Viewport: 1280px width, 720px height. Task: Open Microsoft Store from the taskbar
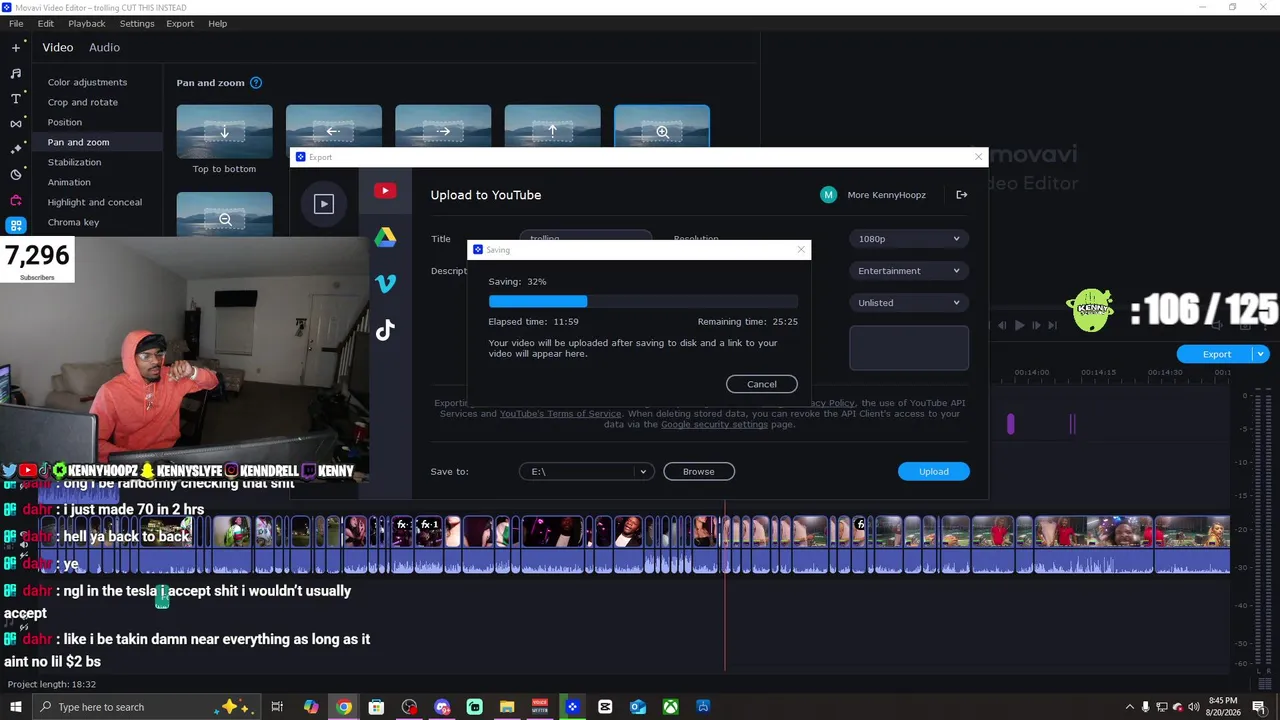(x=376, y=707)
